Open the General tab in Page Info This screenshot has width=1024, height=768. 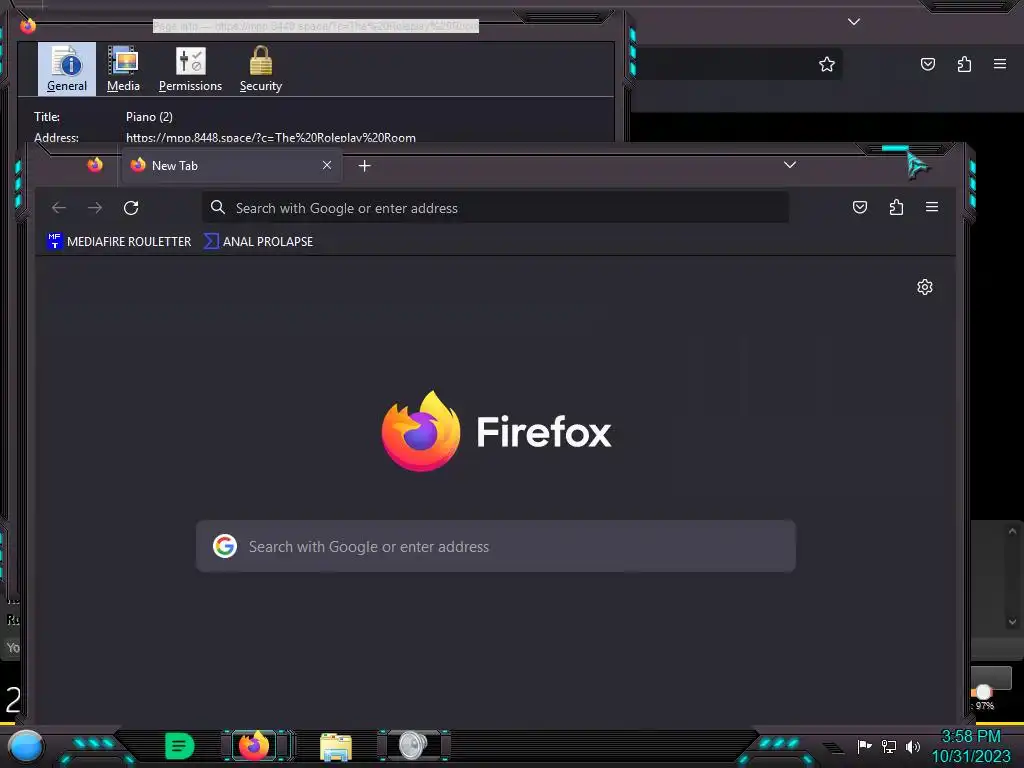coord(67,69)
